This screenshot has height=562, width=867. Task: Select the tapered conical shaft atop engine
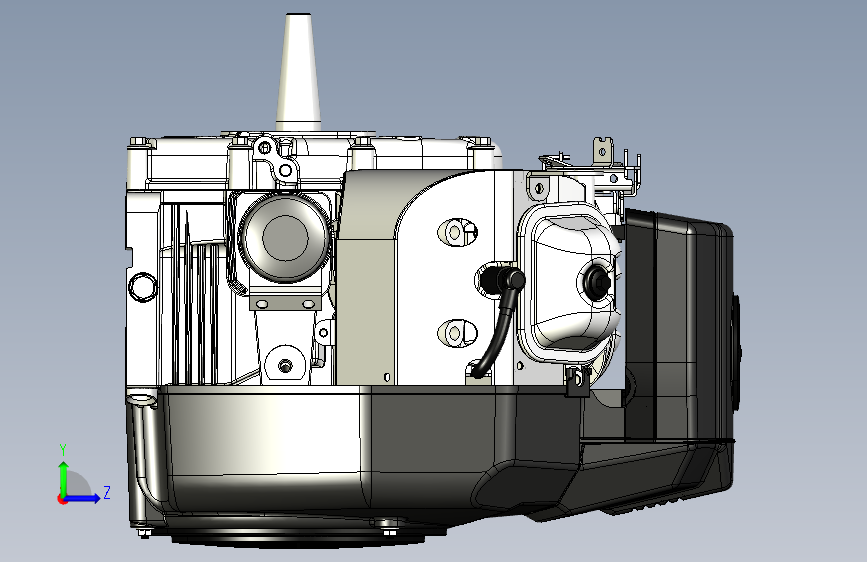pyautogui.click(x=299, y=72)
